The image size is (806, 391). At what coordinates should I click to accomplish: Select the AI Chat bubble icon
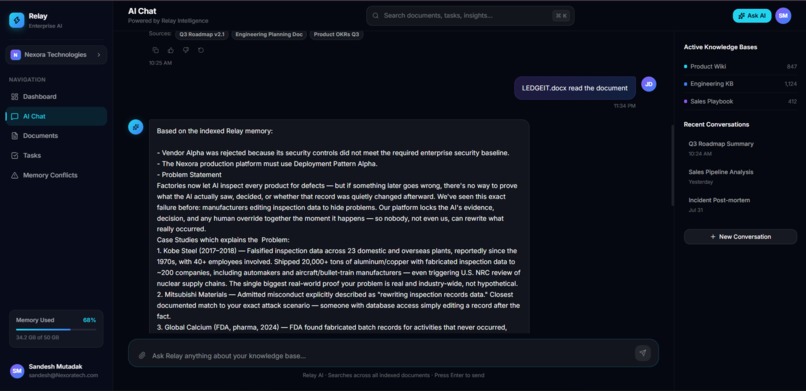[x=14, y=117]
